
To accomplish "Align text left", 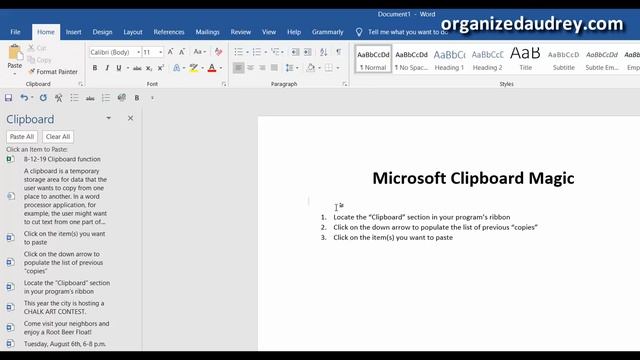I will tap(238, 68).
